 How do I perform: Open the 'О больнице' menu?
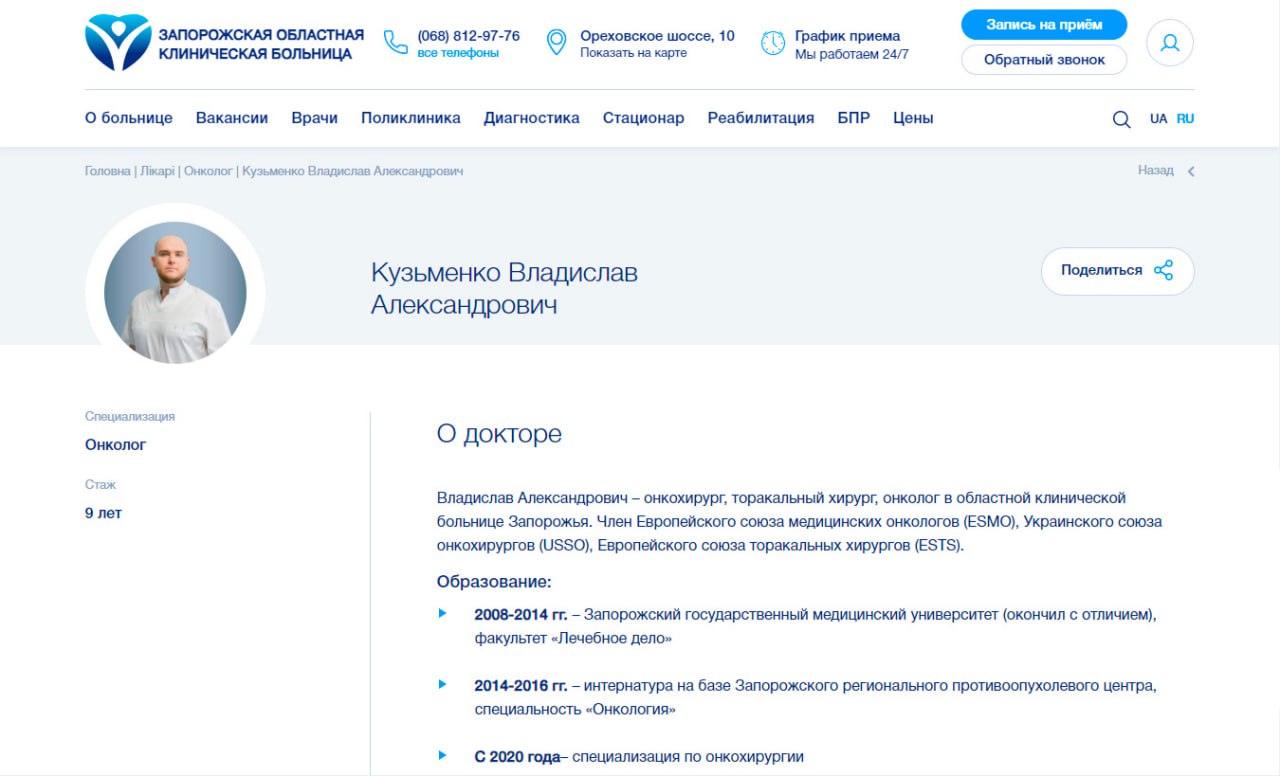click(129, 118)
